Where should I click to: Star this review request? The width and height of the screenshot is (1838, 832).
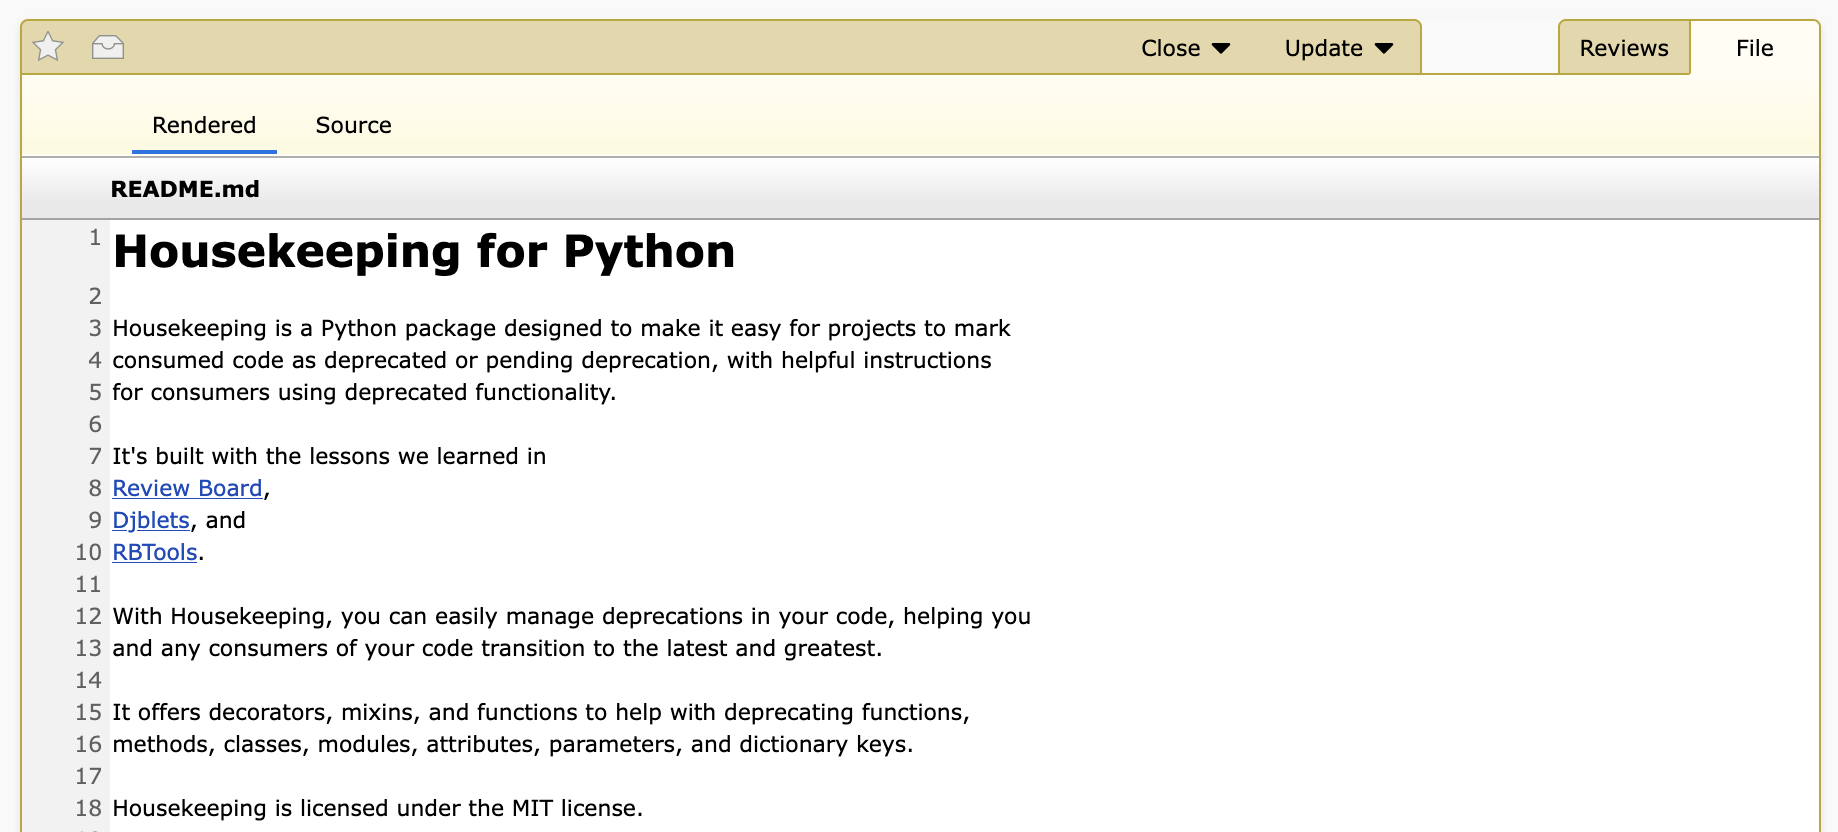pos(48,47)
